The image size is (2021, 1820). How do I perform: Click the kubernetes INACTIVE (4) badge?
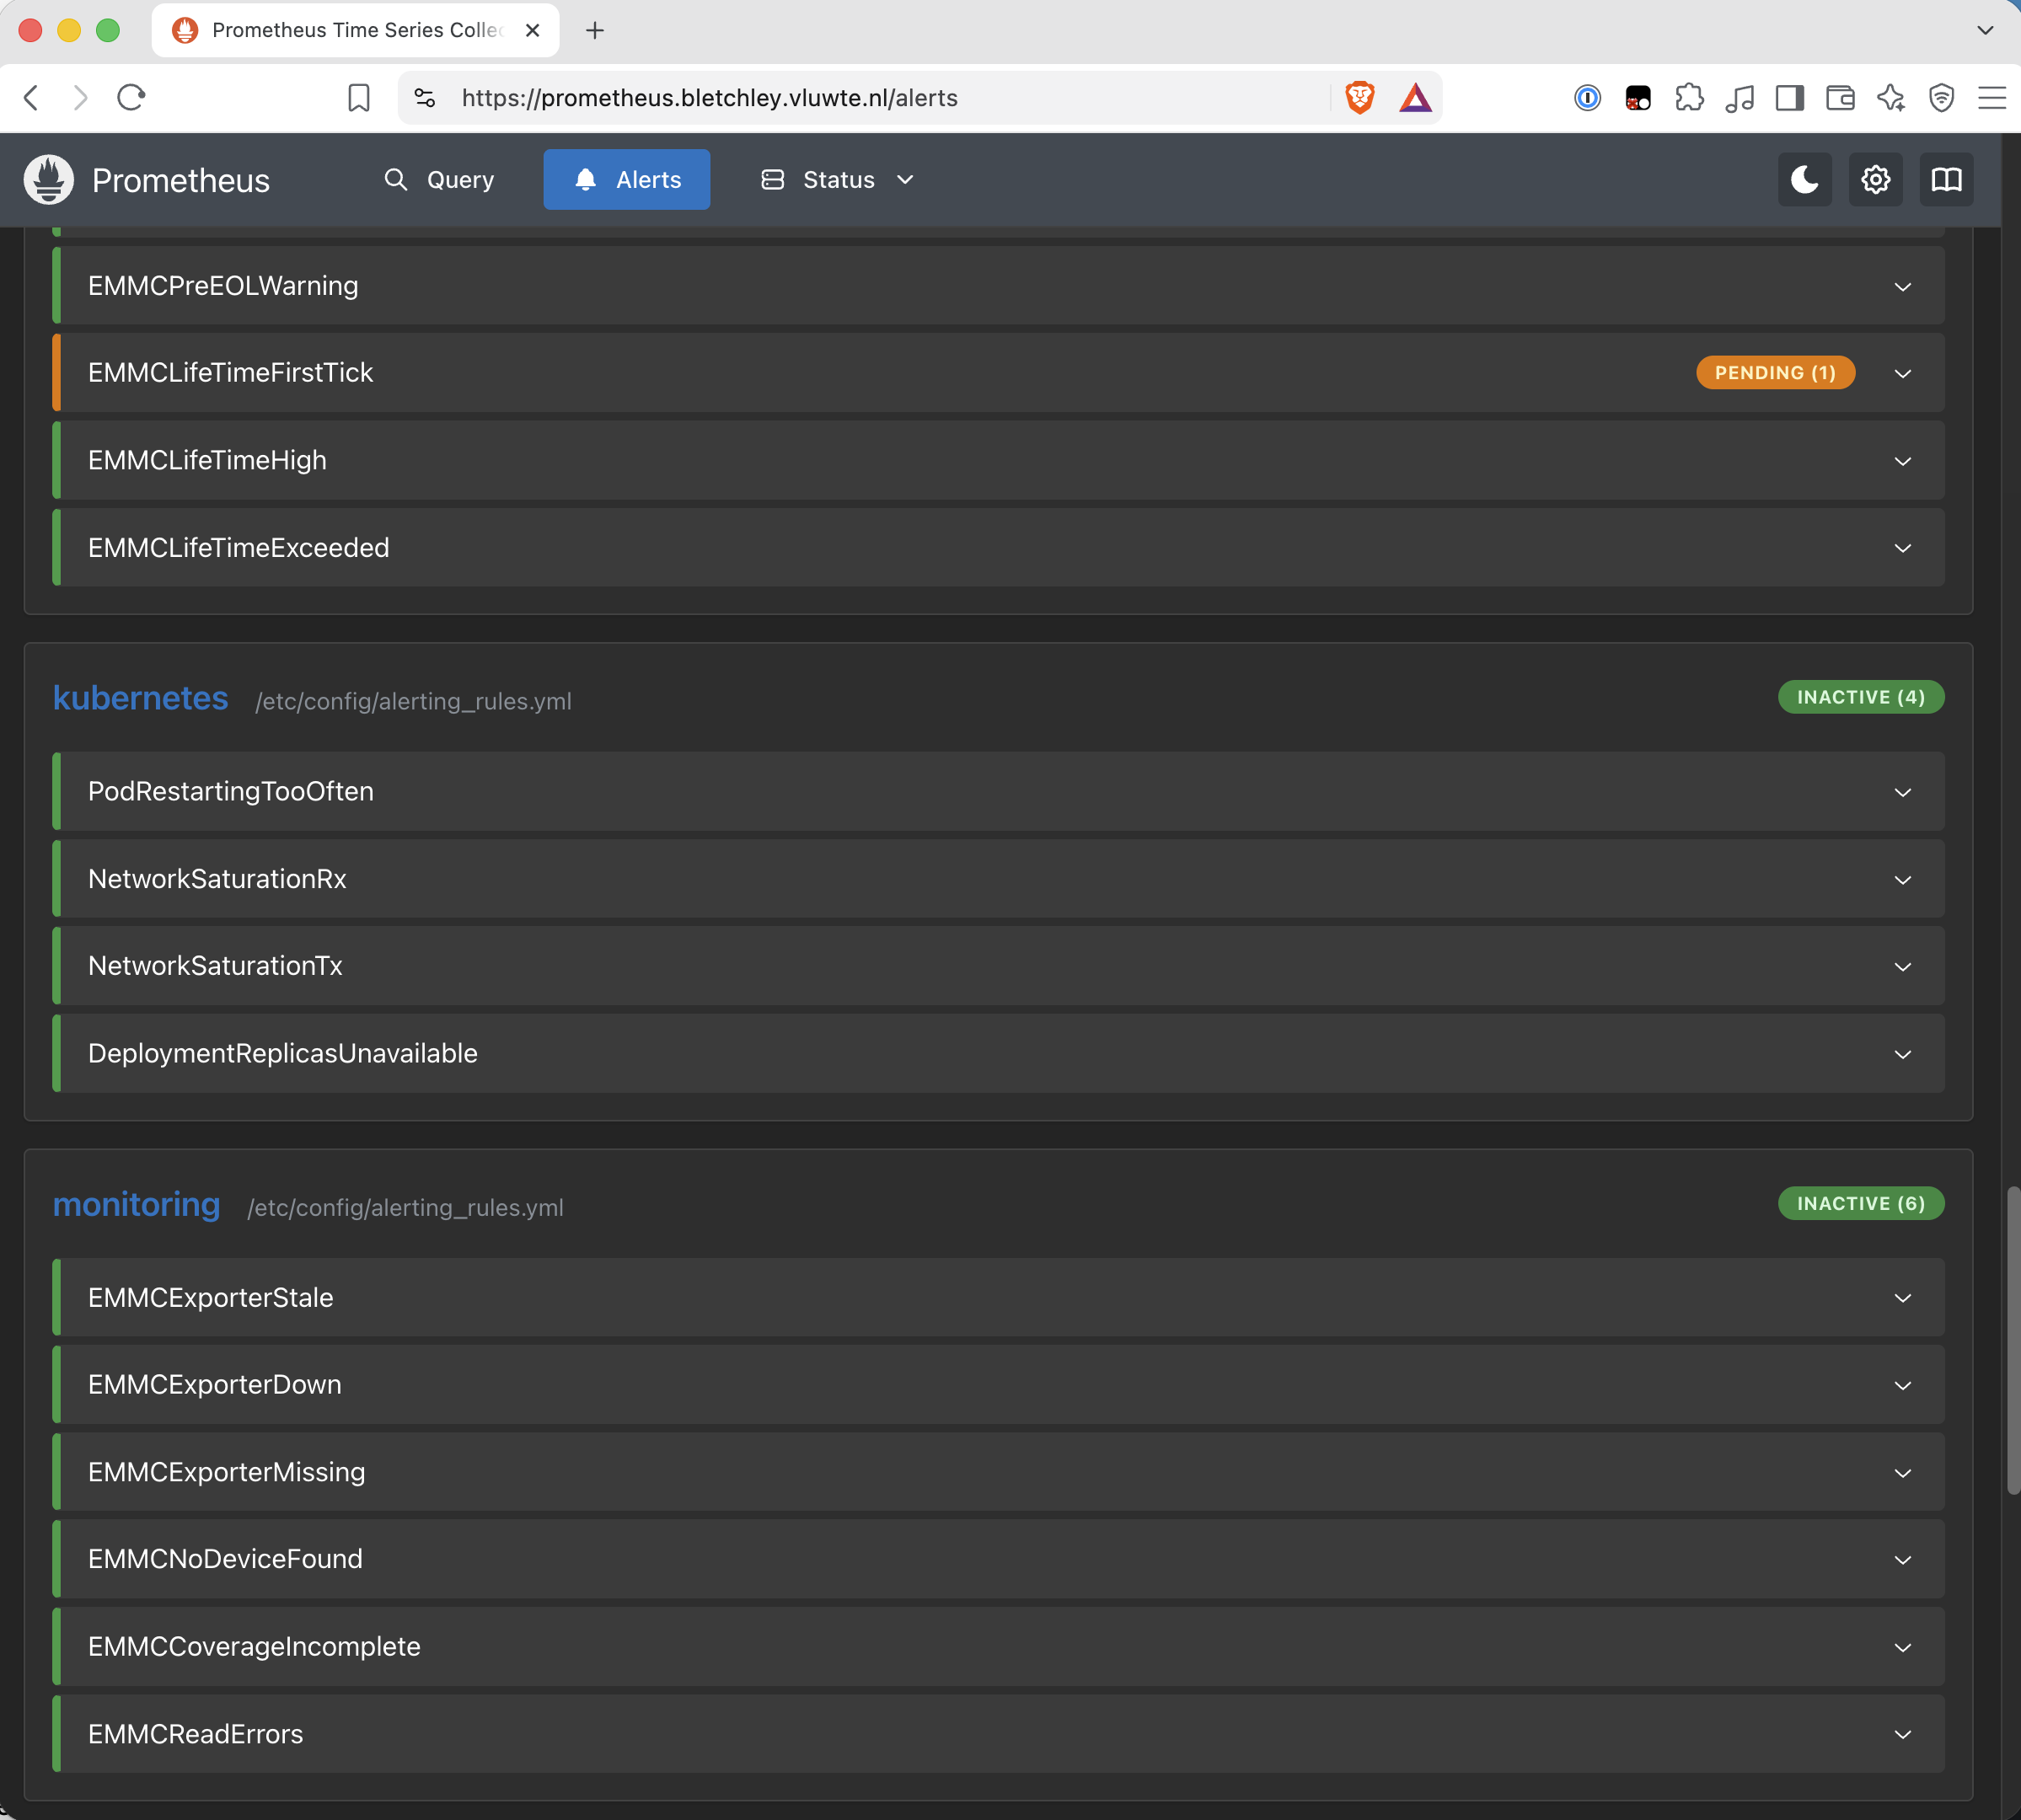(x=1860, y=697)
